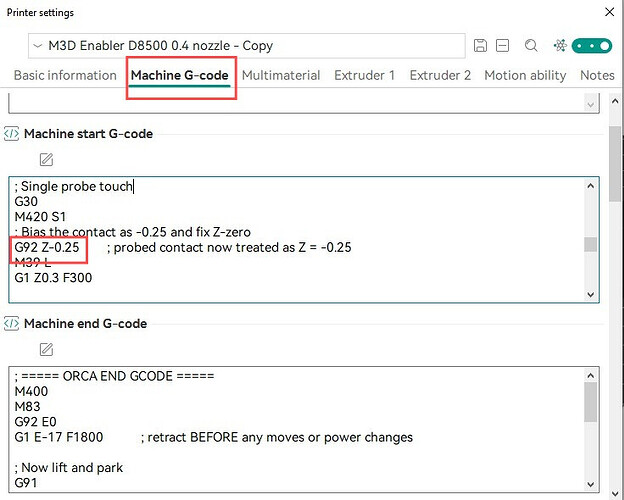The image size is (624, 500).
Task: Click the 'G92 E0' line
Action: coord(35,422)
